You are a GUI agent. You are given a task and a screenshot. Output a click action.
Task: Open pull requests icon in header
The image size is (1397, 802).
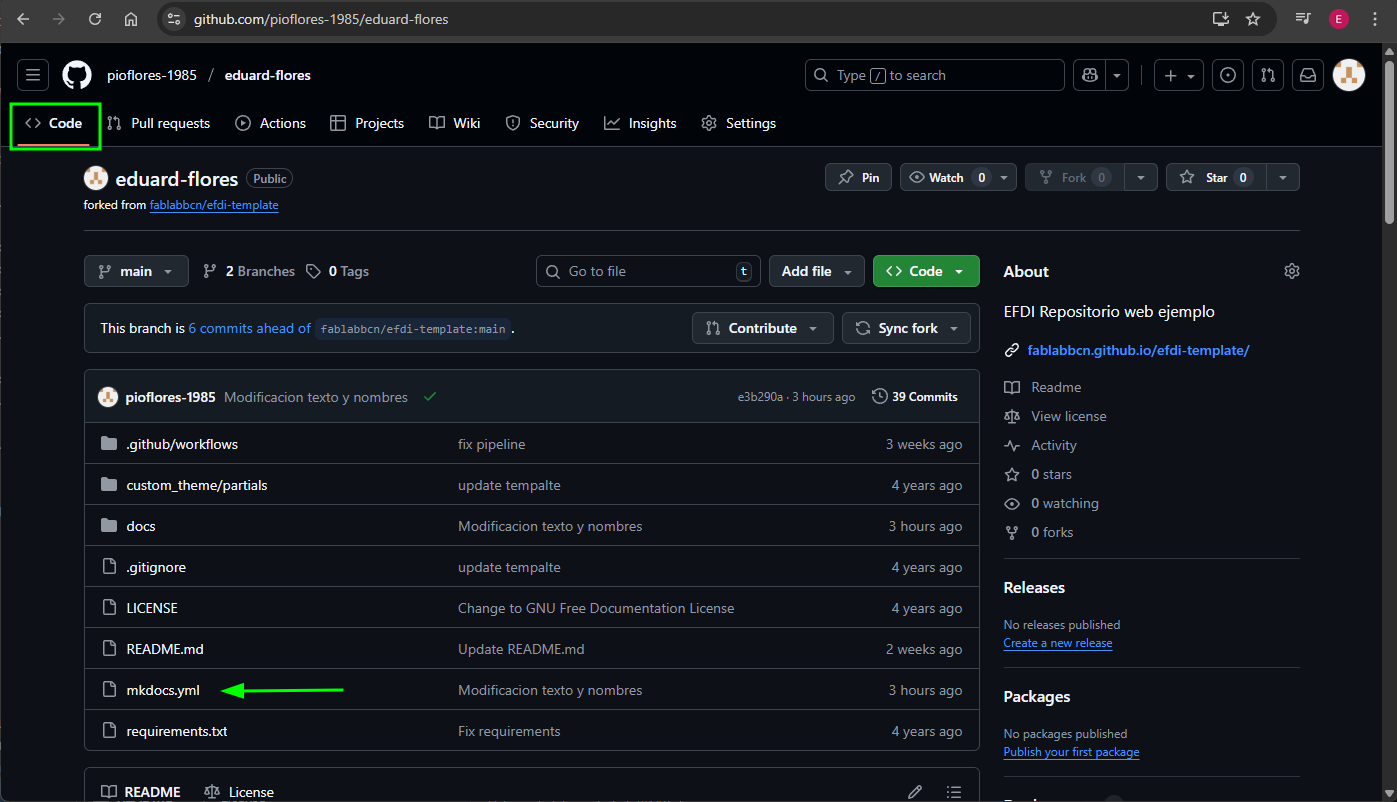pyautogui.click(x=1268, y=75)
